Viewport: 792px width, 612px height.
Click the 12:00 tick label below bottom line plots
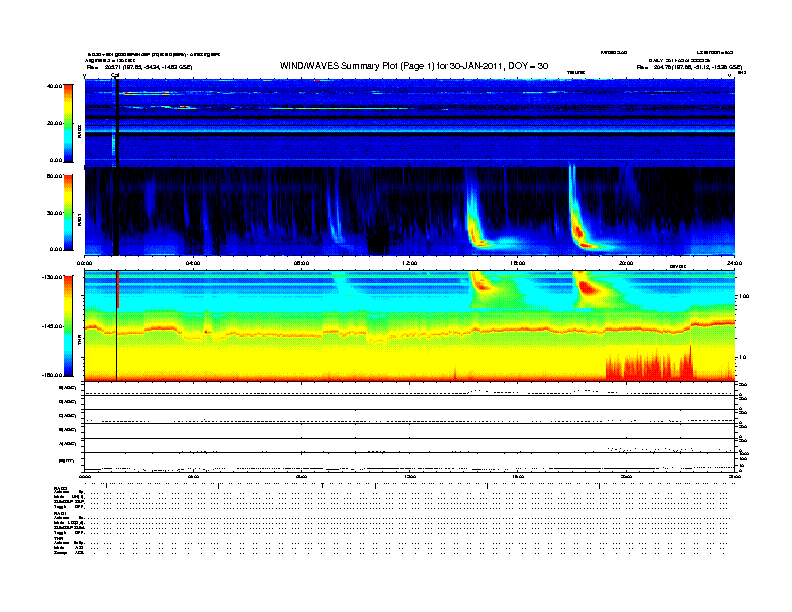409,477
